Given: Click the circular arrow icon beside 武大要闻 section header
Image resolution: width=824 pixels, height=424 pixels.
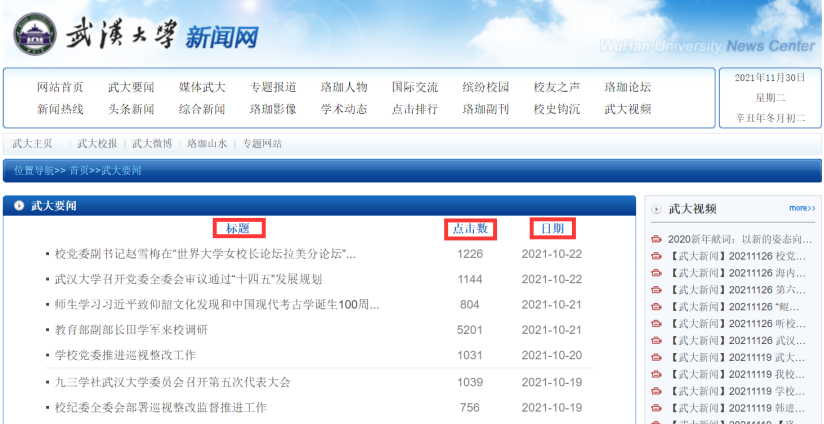Looking at the screenshot, I should pos(19,206).
